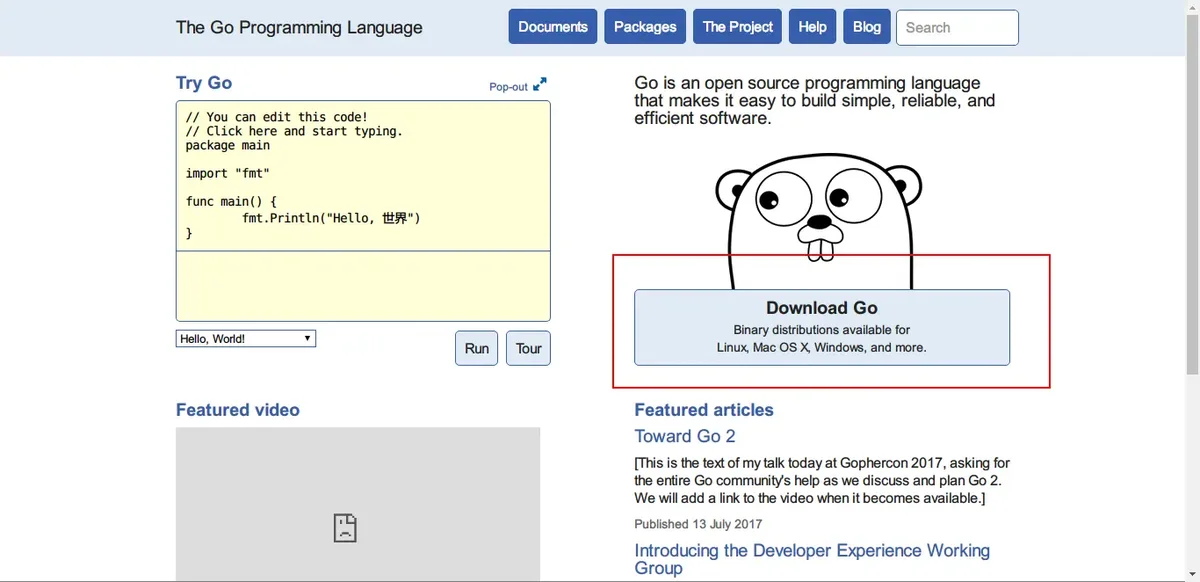1200x582 pixels.
Task: Click the Pop-out arrow icon
Action: pyautogui.click(x=540, y=85)
